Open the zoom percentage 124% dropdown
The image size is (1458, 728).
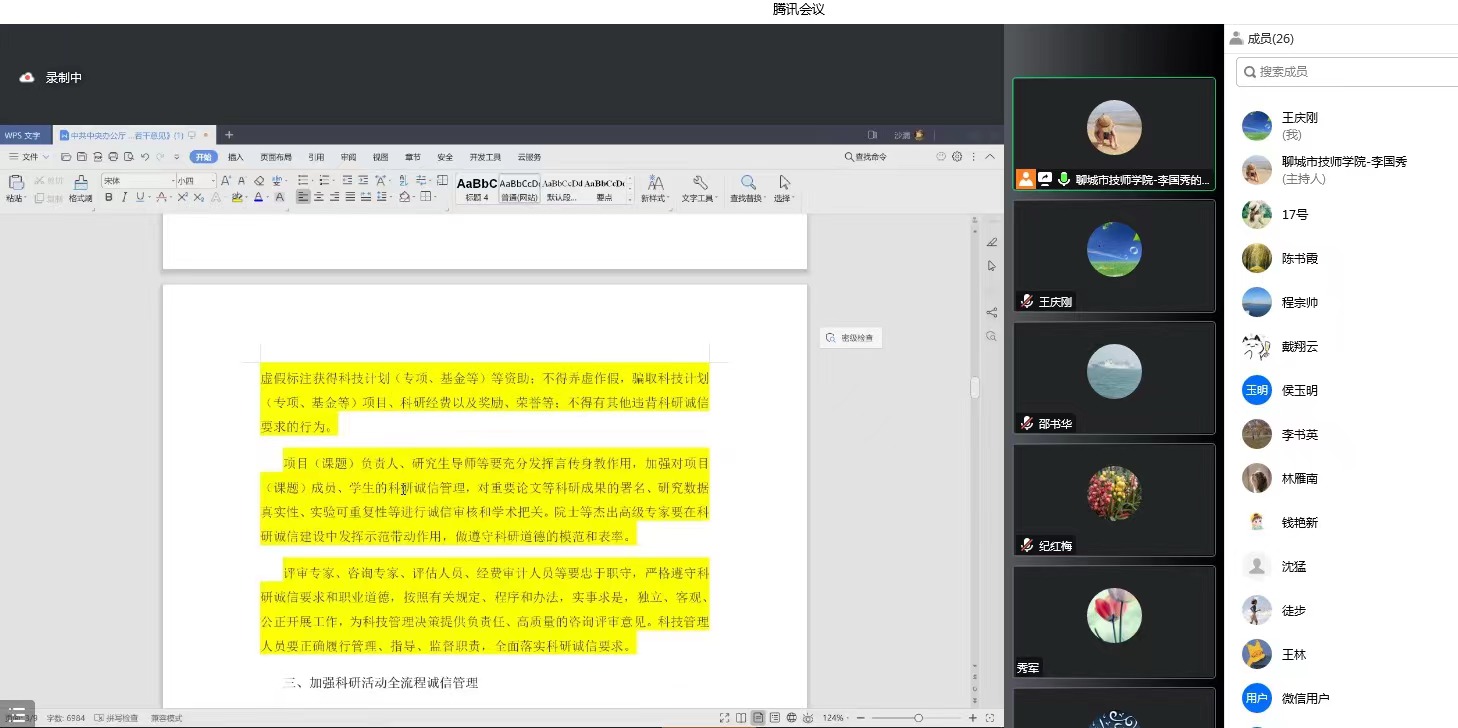835,718
